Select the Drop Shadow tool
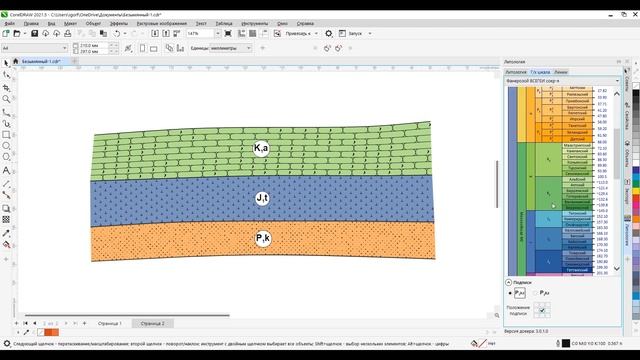This screenshot has width=640, height=360. 6,208
